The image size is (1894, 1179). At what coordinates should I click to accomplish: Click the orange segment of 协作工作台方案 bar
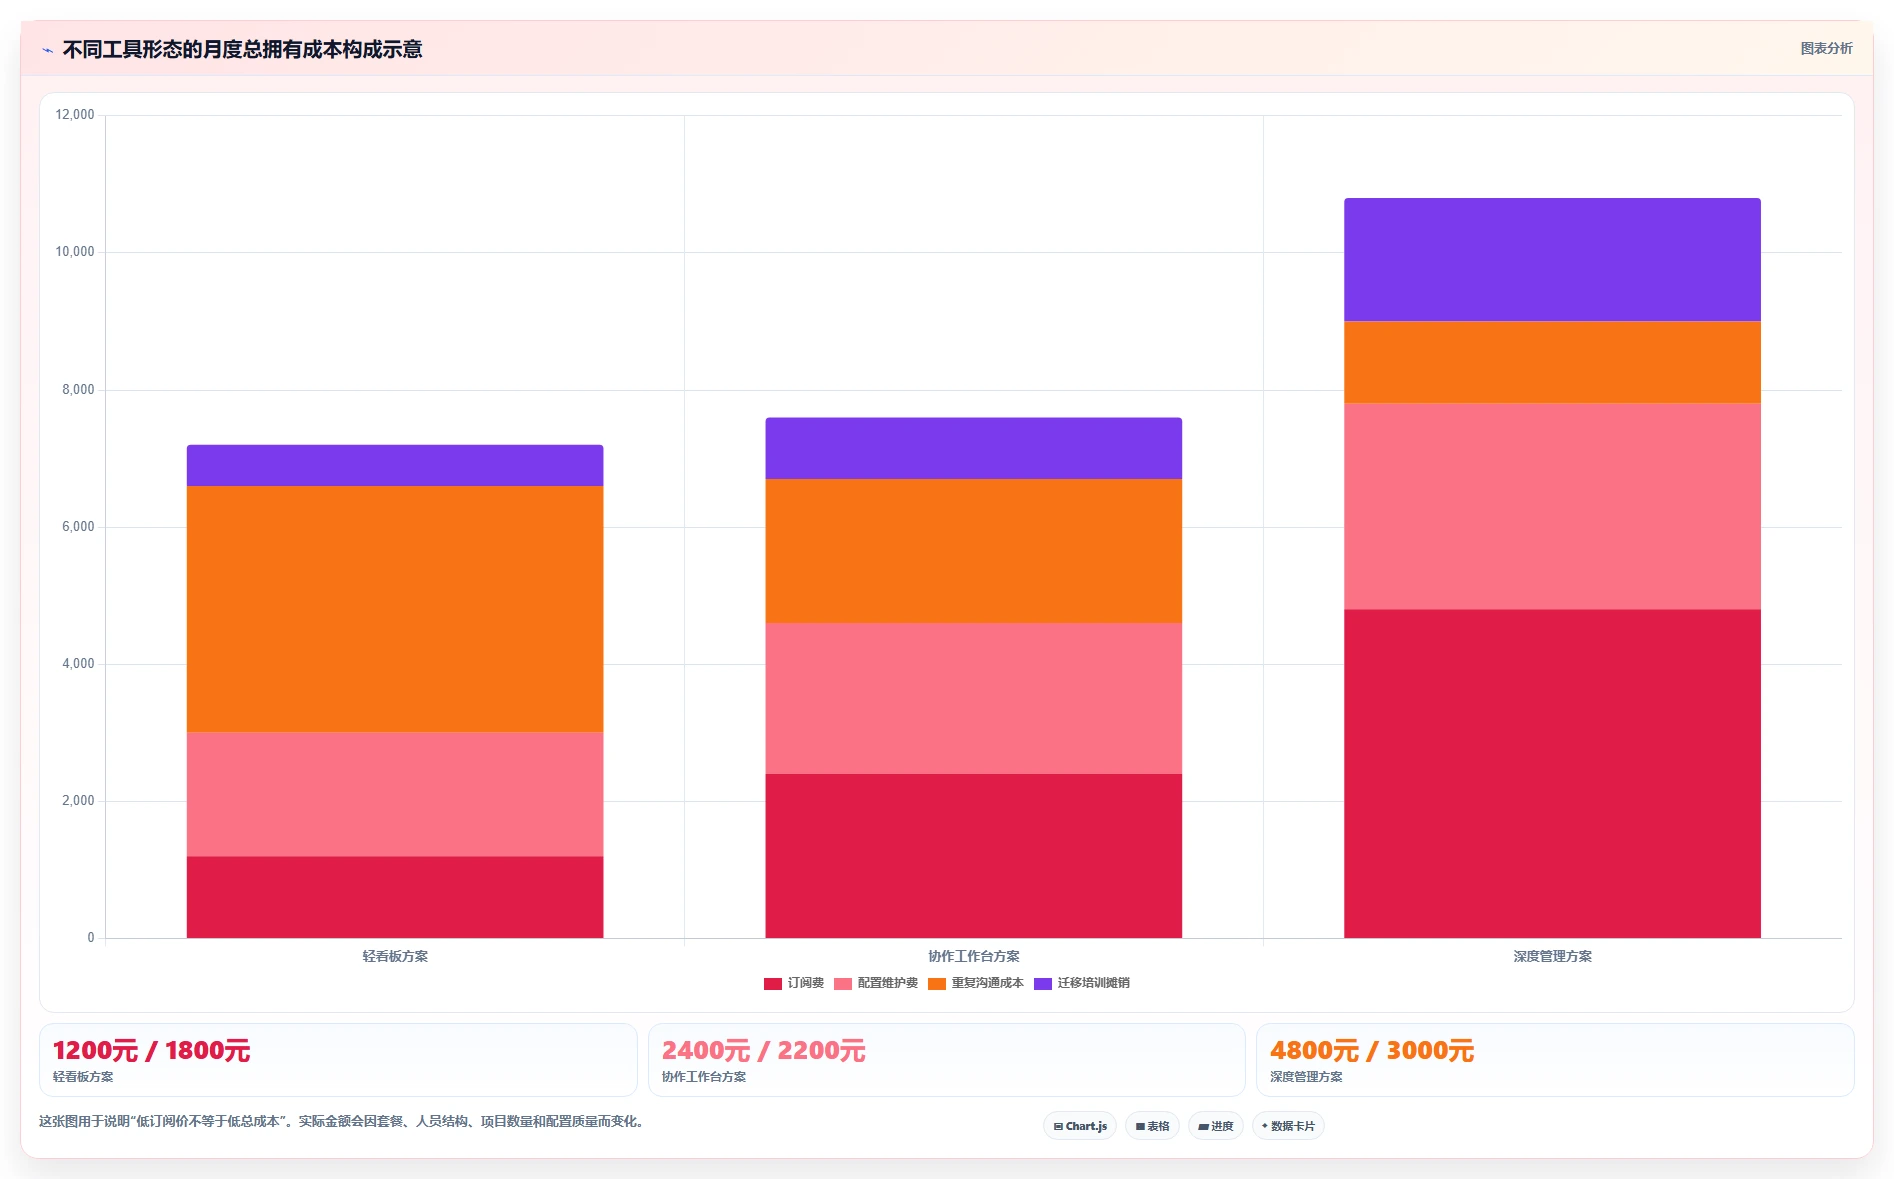974,551
